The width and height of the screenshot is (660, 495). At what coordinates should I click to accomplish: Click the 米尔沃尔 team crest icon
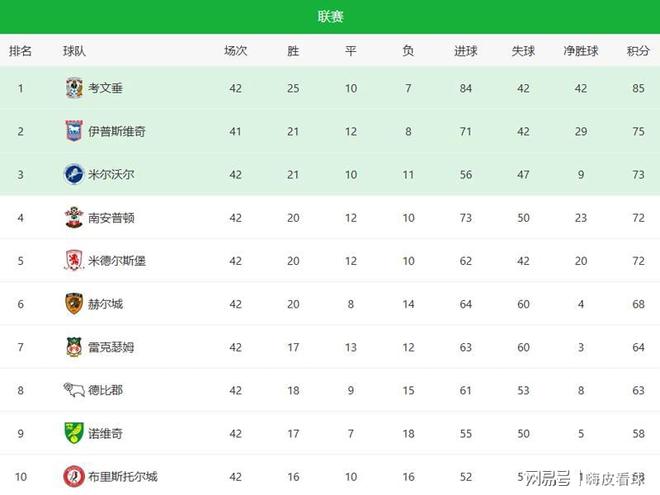tap(73, 174)
